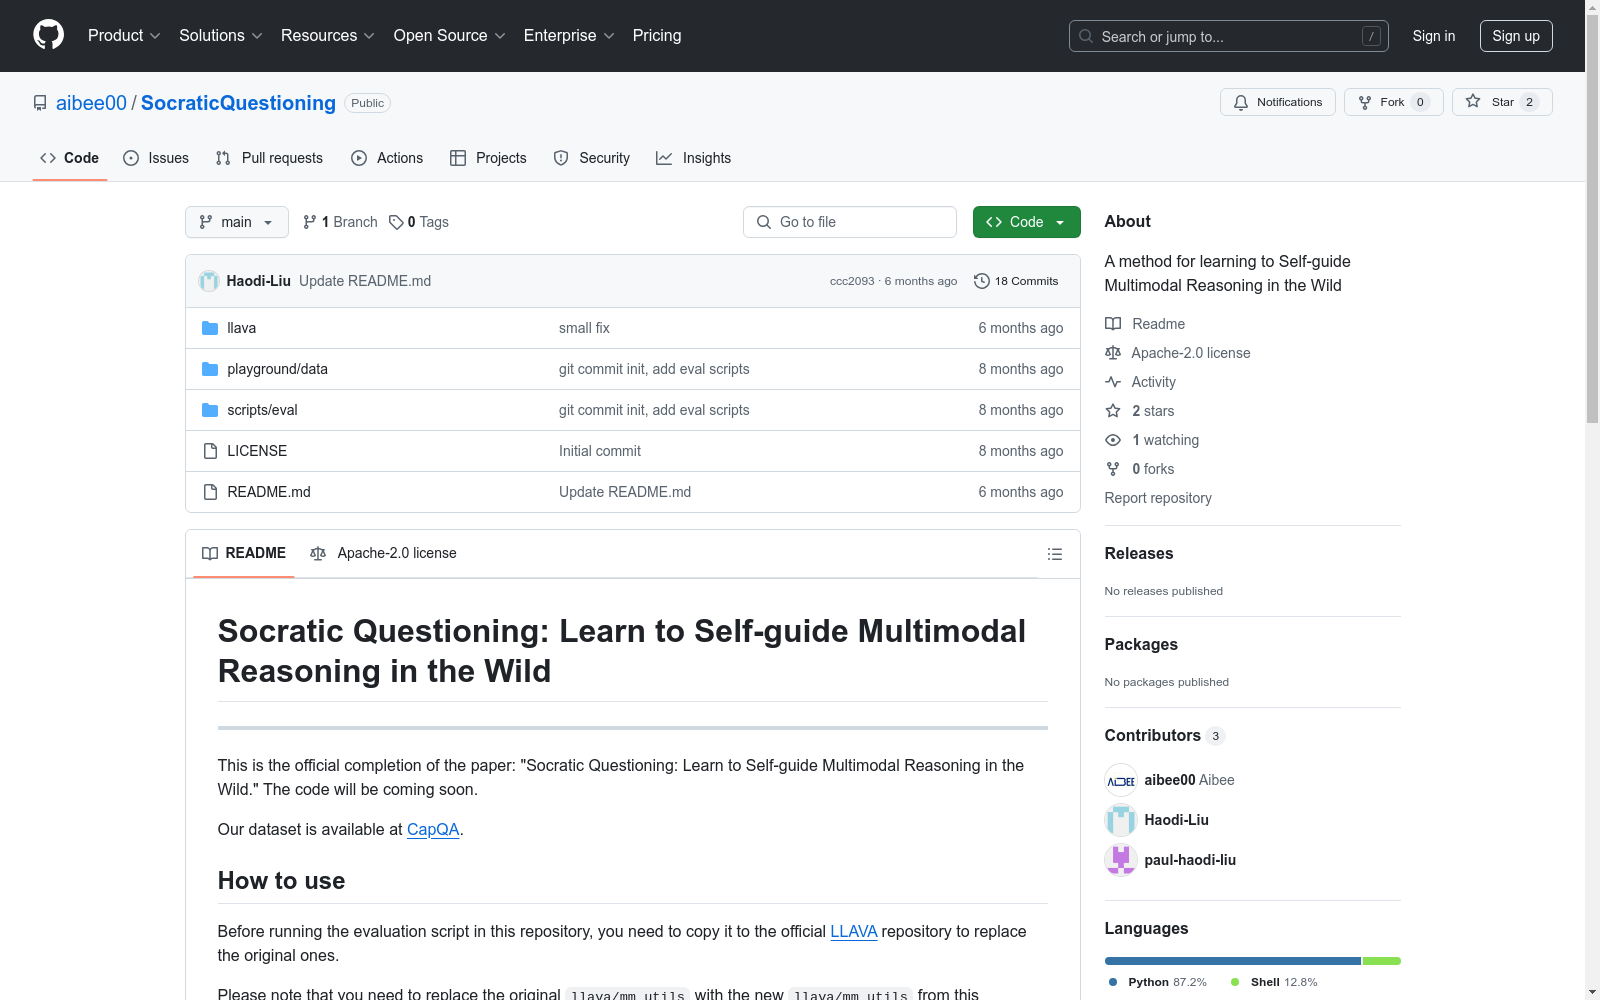Click the pulse icon next to Activity
The image size is (1600, 1000).
click(1113, 382)
